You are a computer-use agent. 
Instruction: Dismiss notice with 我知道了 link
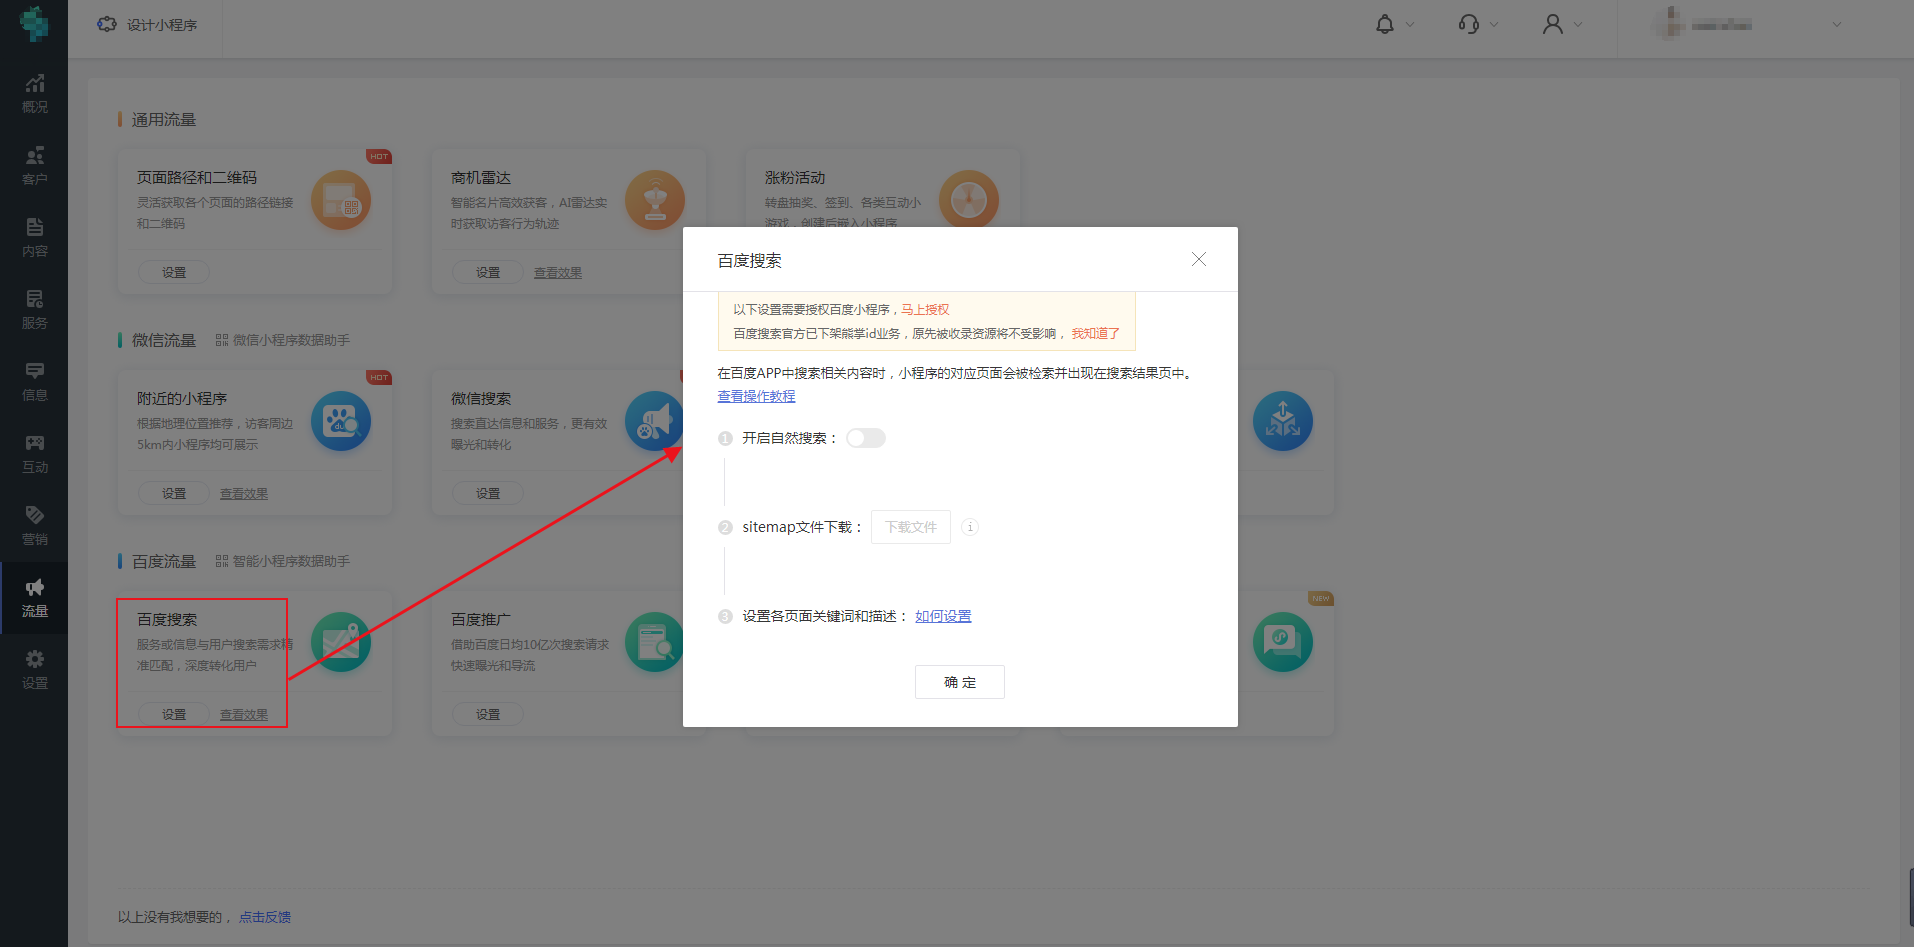click(x=1096, y=334)
